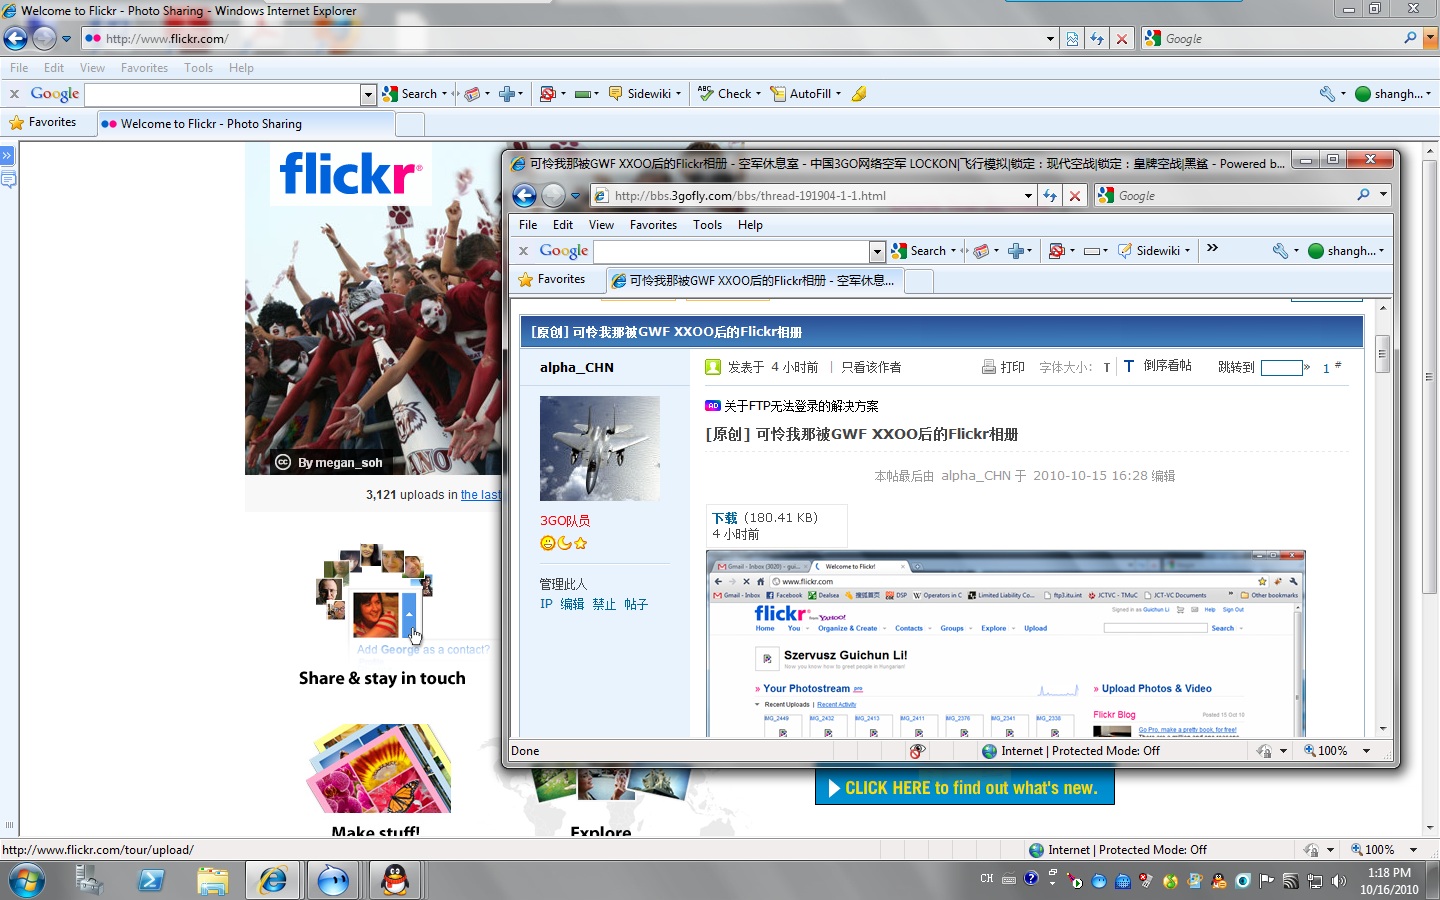Open the Tools menu in the forum window
This screenshot has height=900, width=1440.
[x=707, y=225]
